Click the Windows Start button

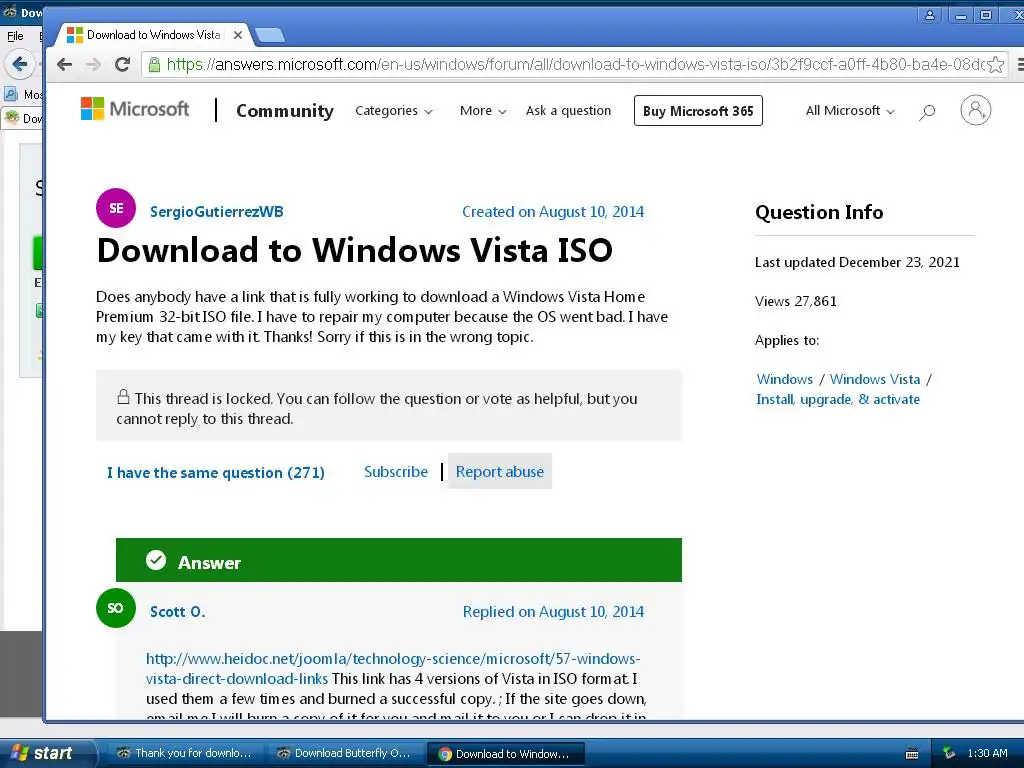49,753
